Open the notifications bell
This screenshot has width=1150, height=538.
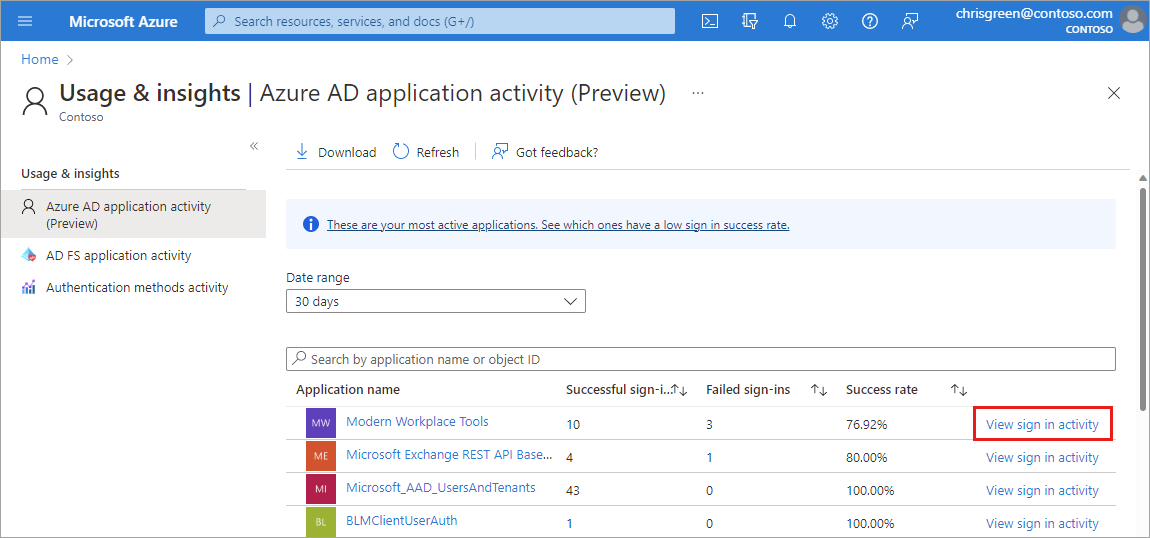790,21
